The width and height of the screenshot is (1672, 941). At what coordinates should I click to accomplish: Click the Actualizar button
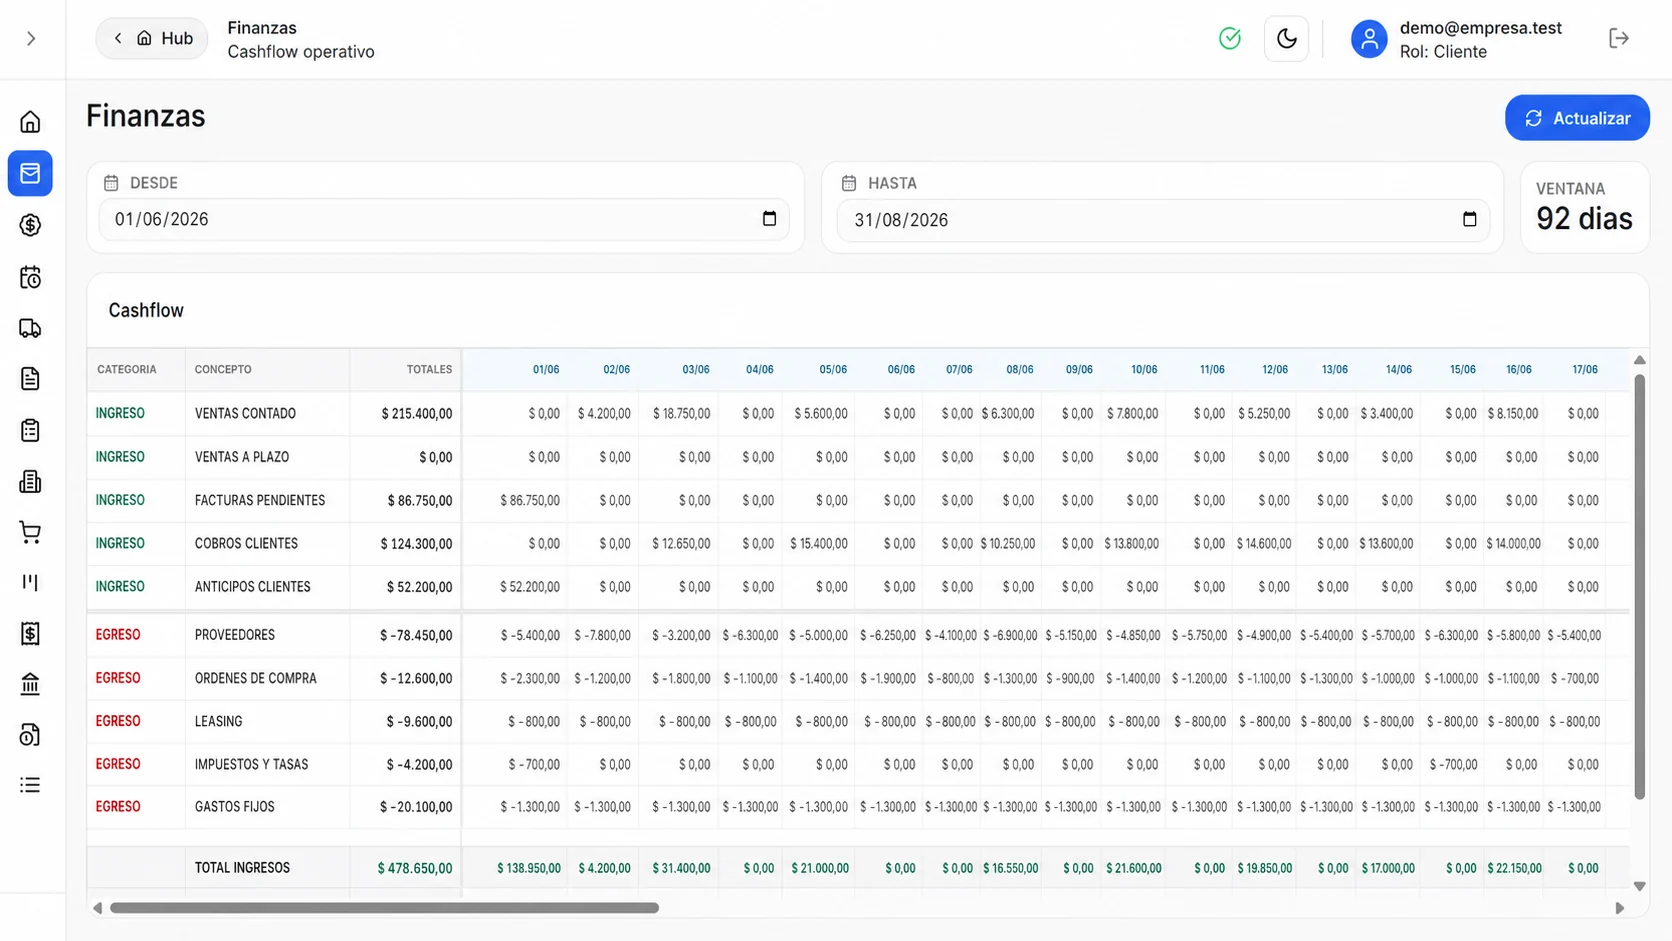(x=1577, y=118)
